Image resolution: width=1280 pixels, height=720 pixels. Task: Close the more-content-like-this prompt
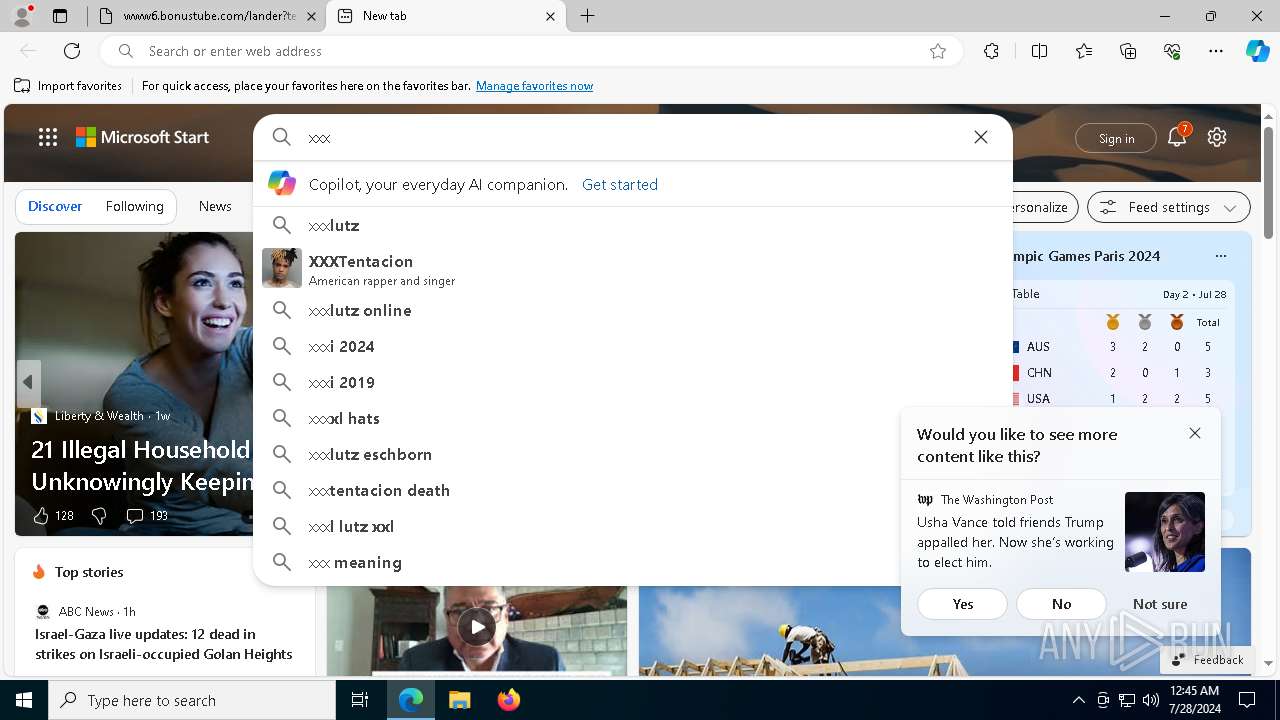pos(1195,433)
